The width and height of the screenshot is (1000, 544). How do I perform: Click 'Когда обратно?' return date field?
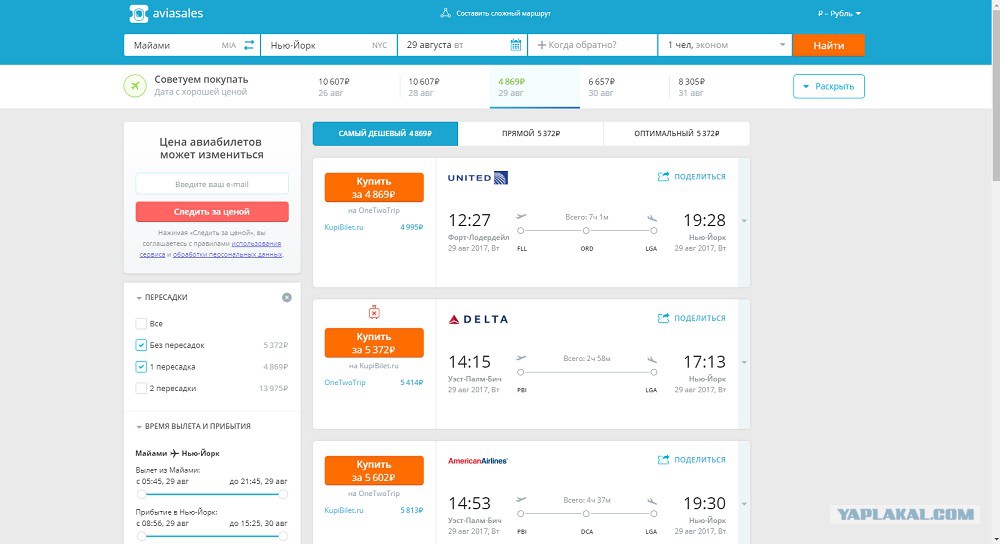pyautogui.click(x=592, y=45)
